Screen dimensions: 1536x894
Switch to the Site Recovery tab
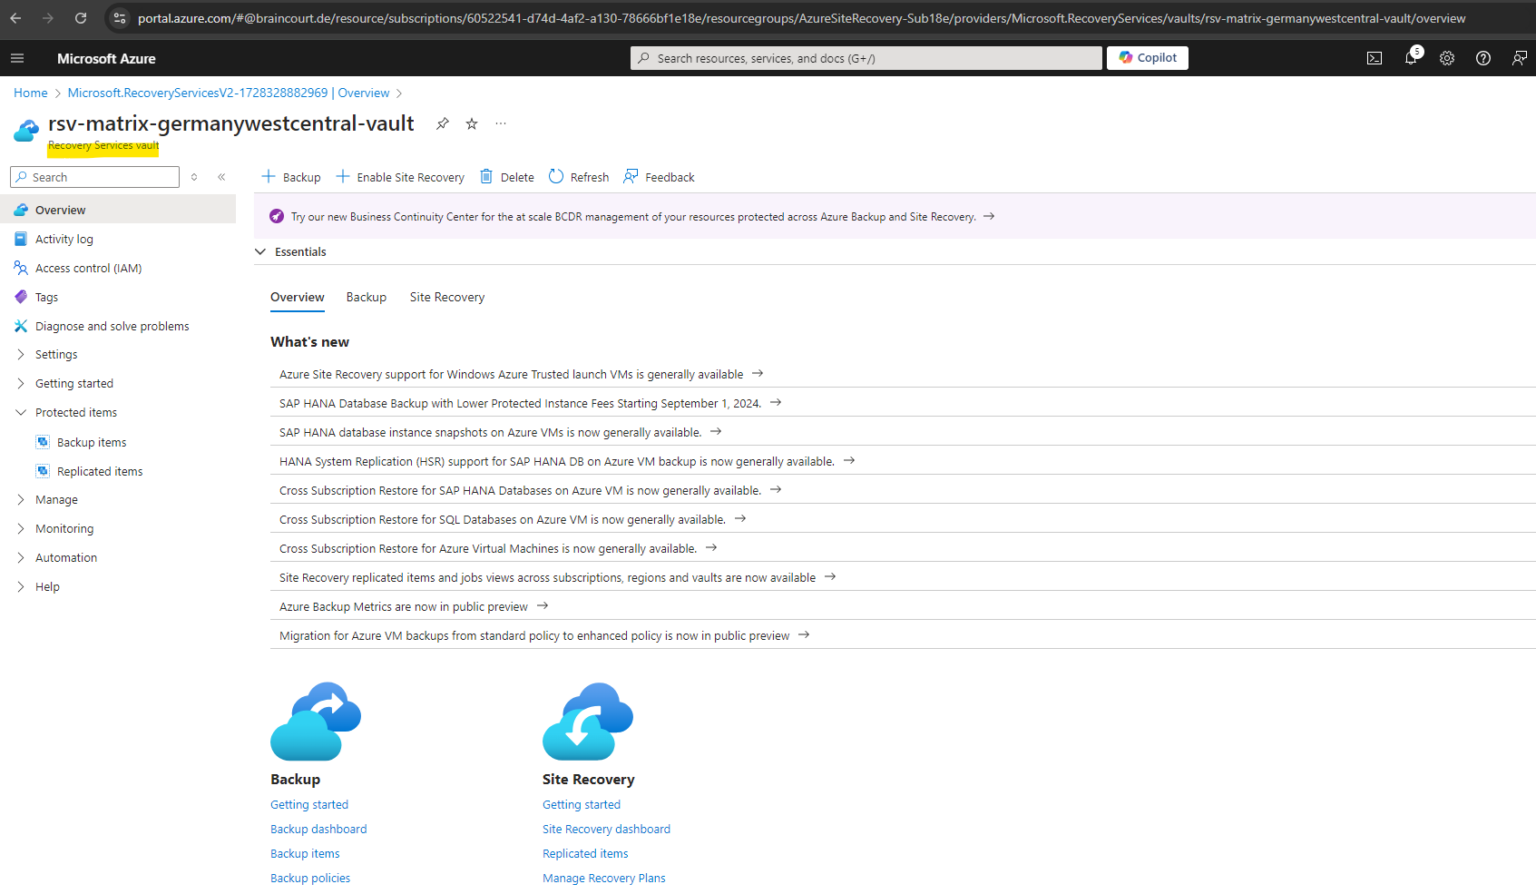coord(446,297)
